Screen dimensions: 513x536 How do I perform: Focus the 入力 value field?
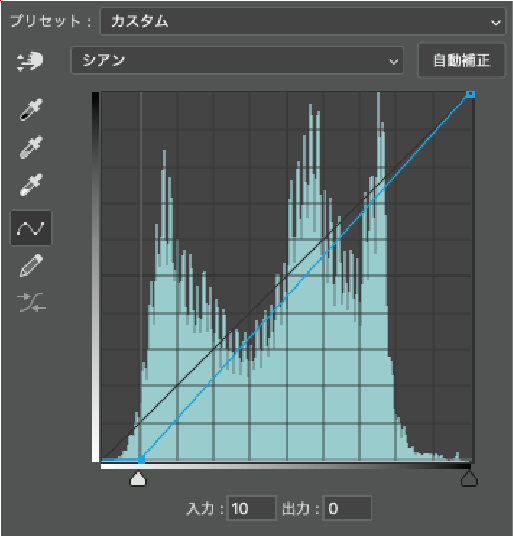[x=251, y=508]
